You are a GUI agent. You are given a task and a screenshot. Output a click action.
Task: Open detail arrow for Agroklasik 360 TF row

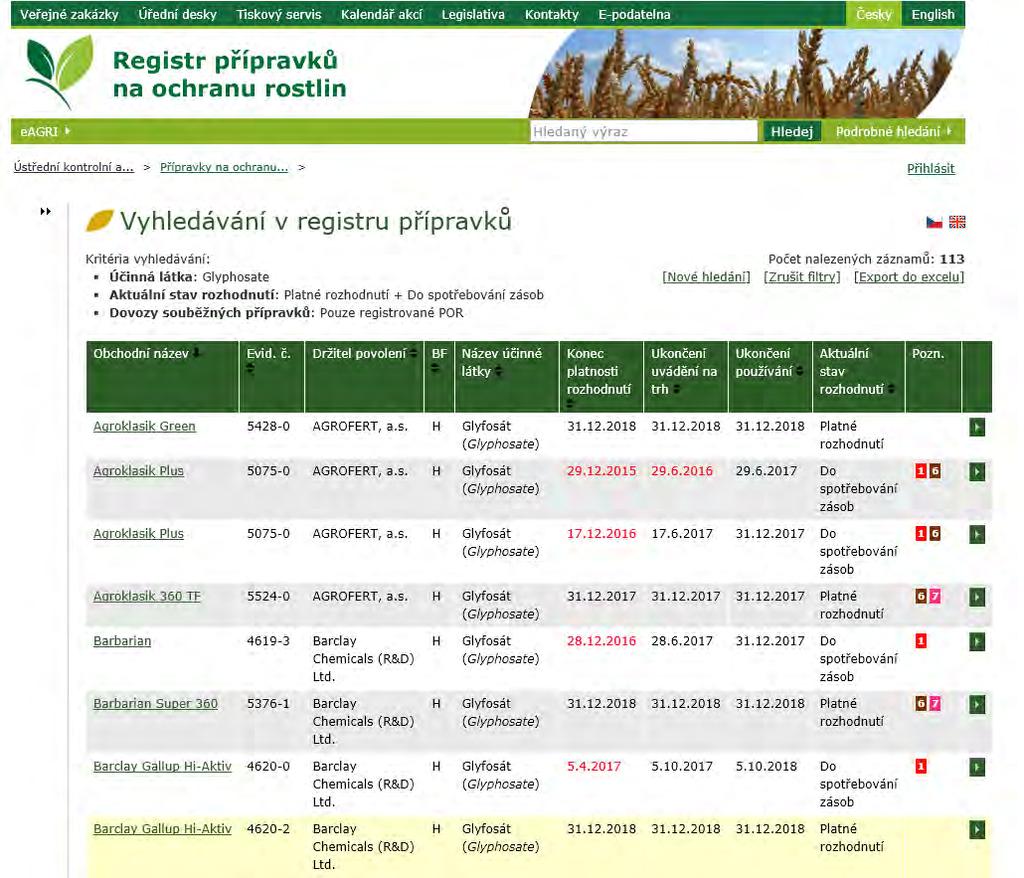pyautogui.click(x=977, y=597)
